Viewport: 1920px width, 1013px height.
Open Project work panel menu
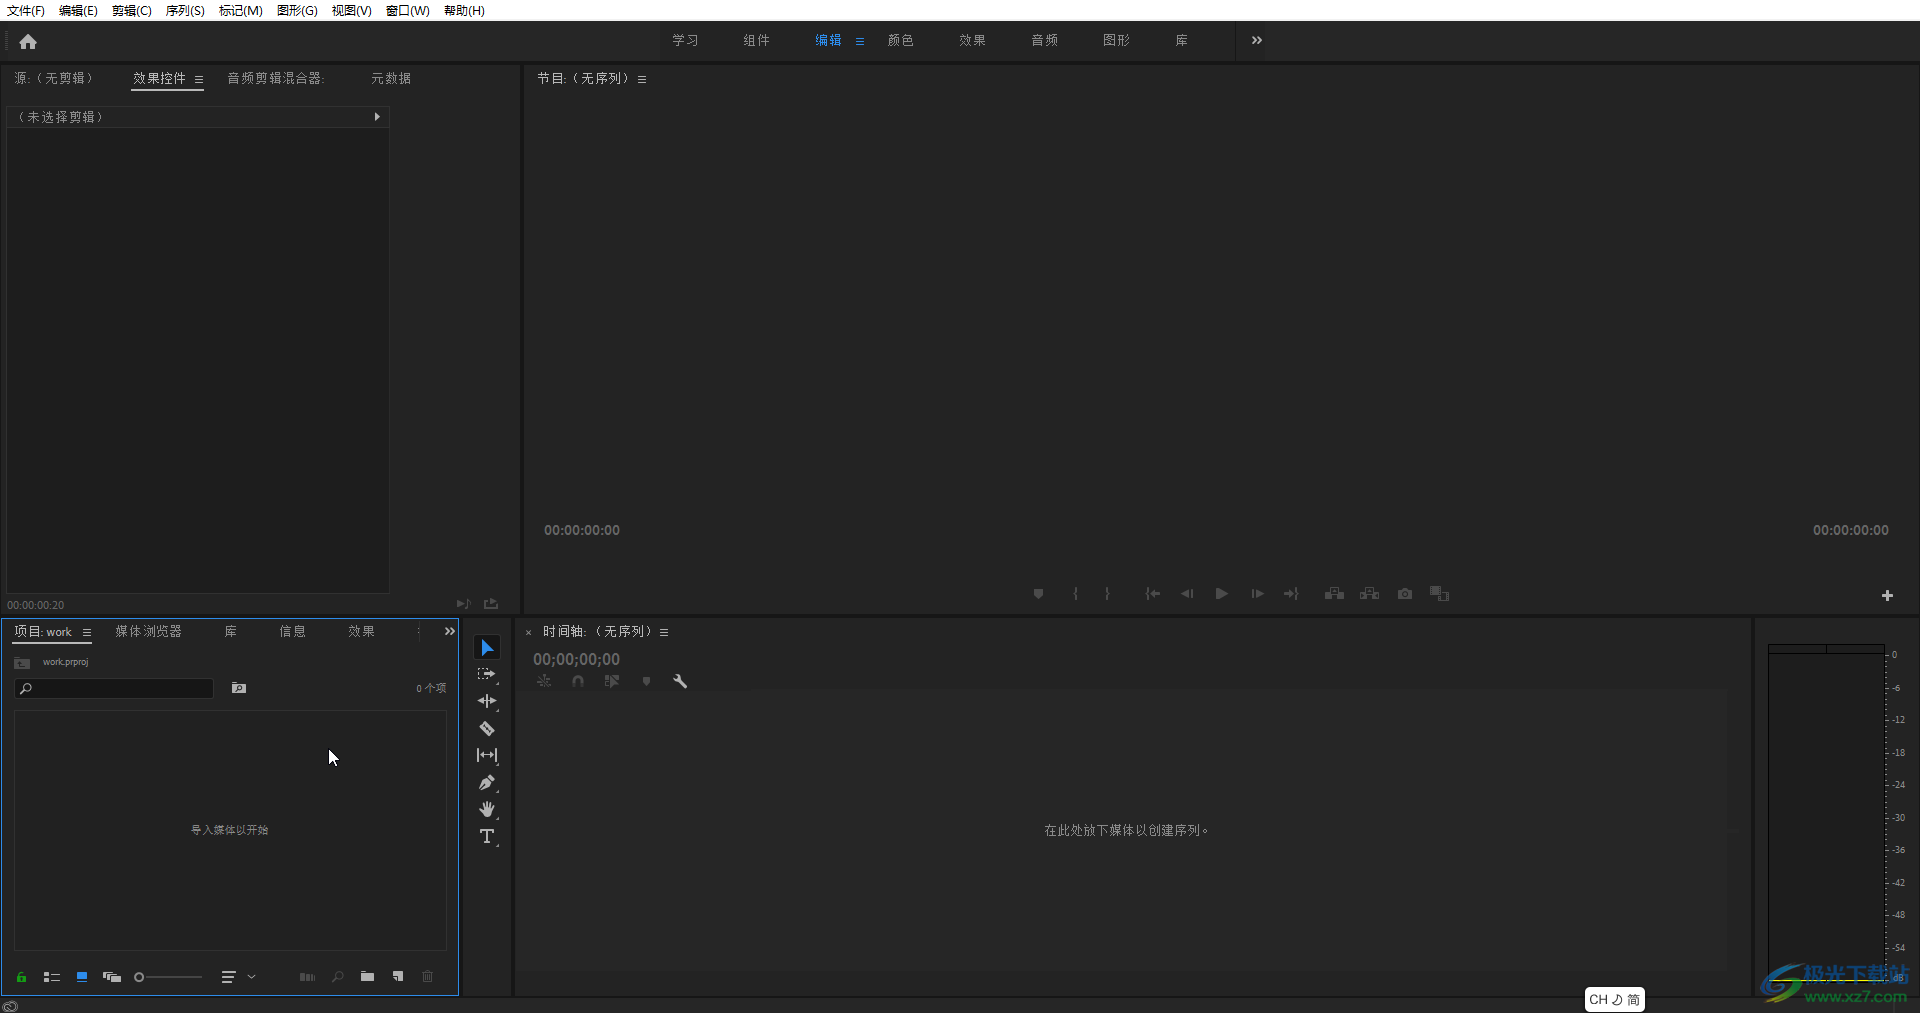click(87, 632)
